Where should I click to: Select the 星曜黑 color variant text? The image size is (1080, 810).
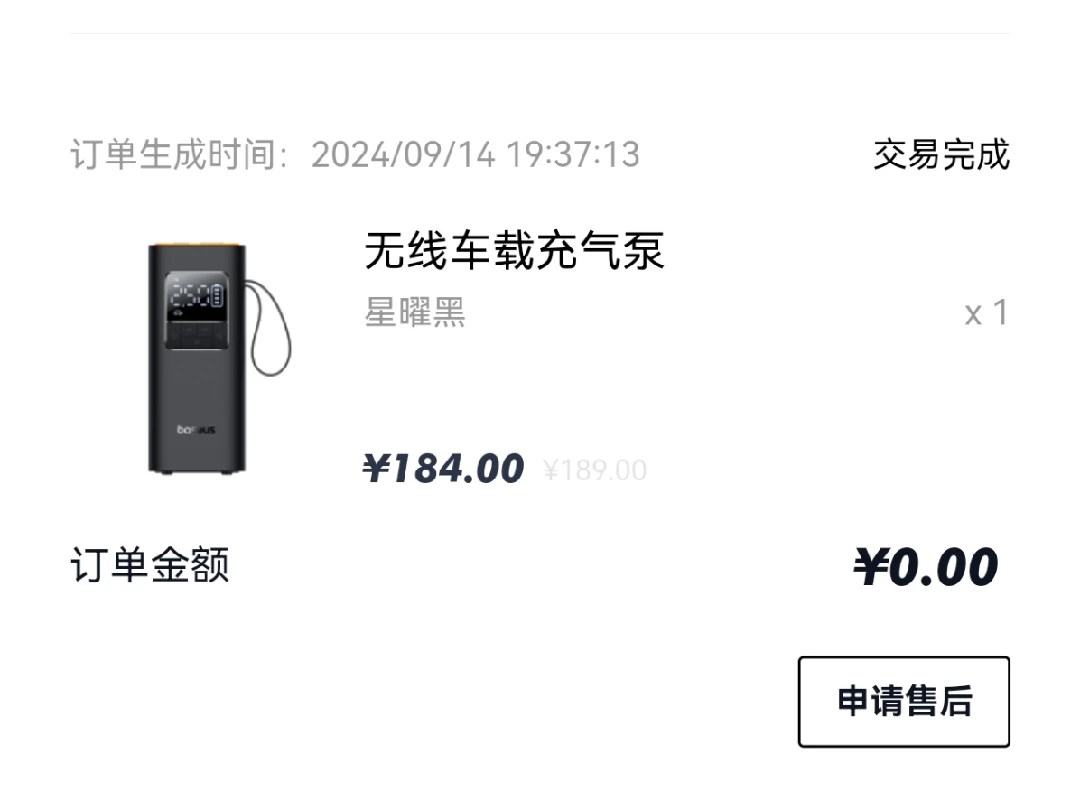tap(415, 313)
